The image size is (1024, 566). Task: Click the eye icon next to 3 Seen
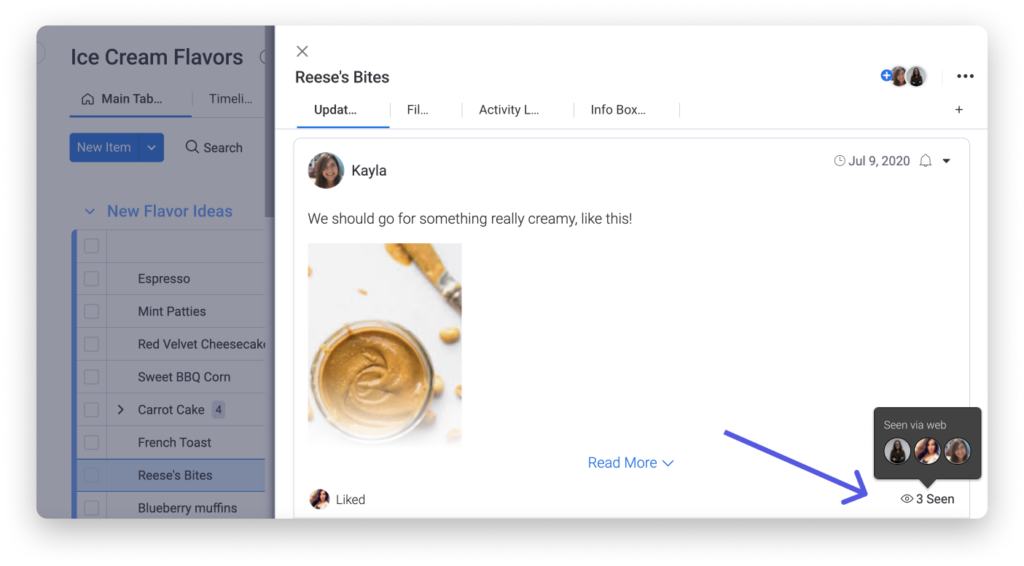click(906, 499)
